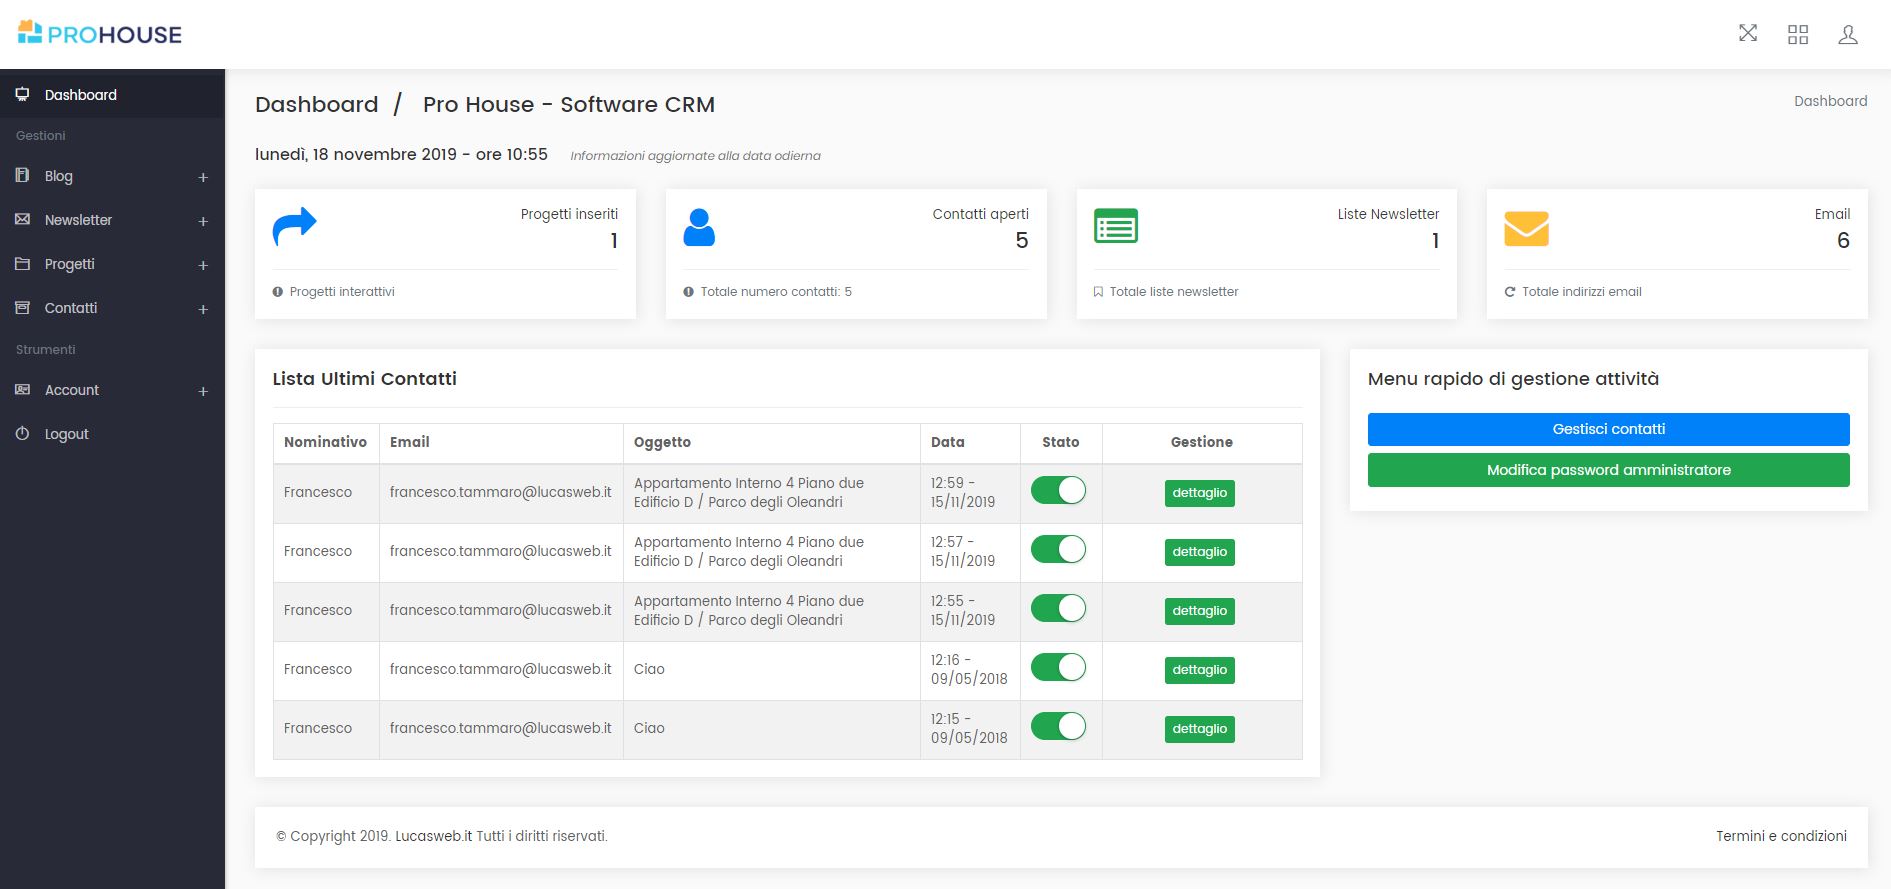Click the Account card icon in sidebar
The width and height of the screenshot is (1891, 889).
point(22,389)
